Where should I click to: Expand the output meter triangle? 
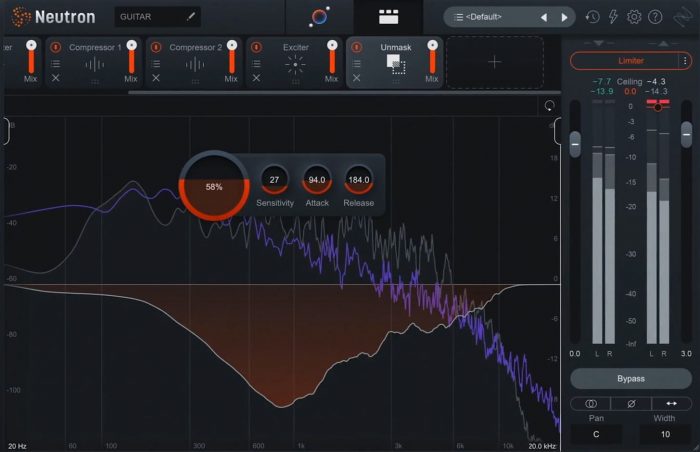coord(663,43)
